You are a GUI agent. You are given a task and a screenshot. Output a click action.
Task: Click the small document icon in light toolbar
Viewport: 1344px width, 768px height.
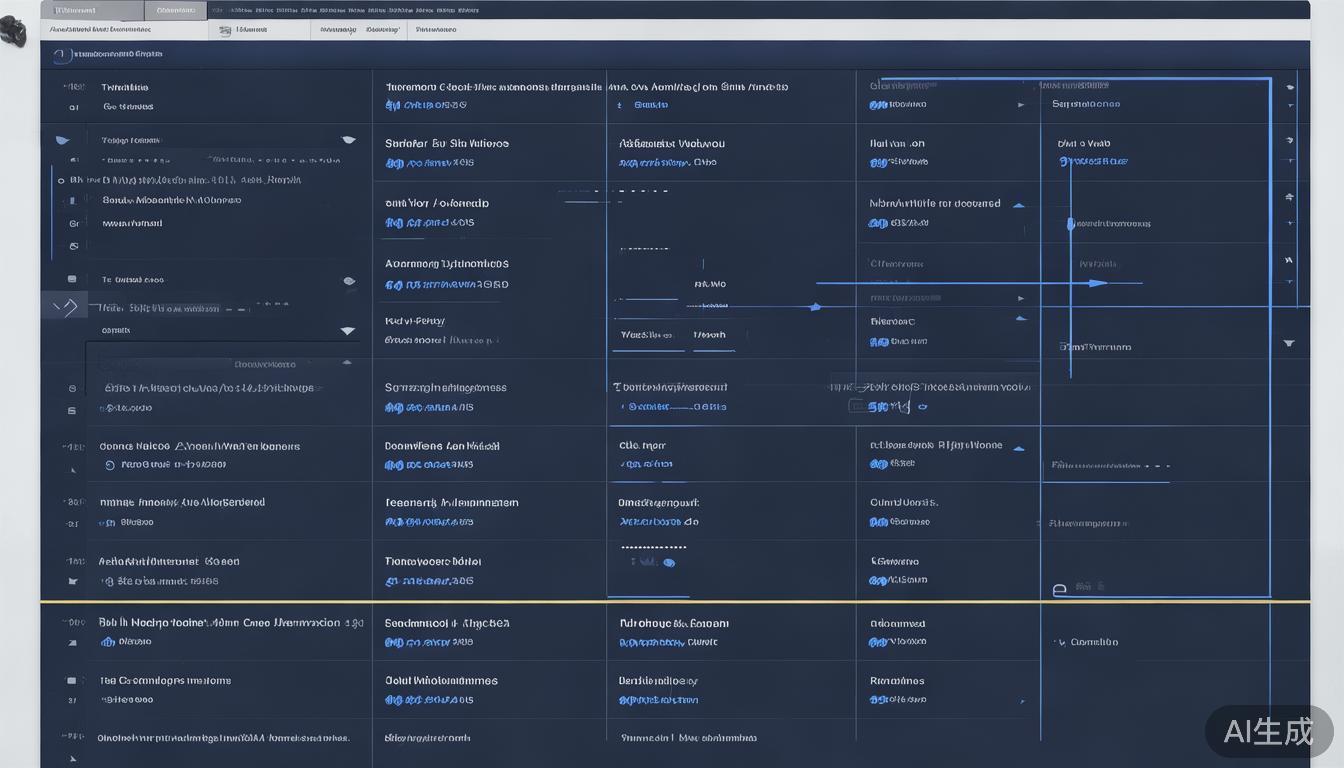[x=225, y=31]
